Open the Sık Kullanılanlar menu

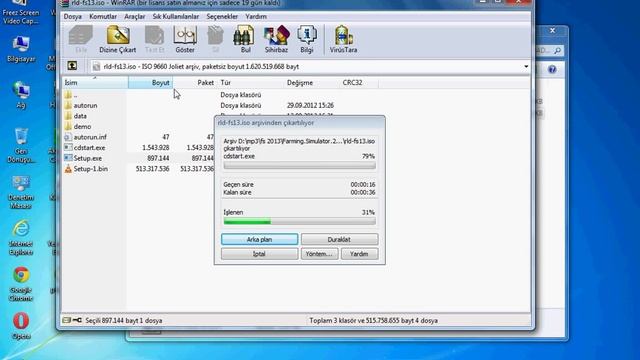point(176,16)
